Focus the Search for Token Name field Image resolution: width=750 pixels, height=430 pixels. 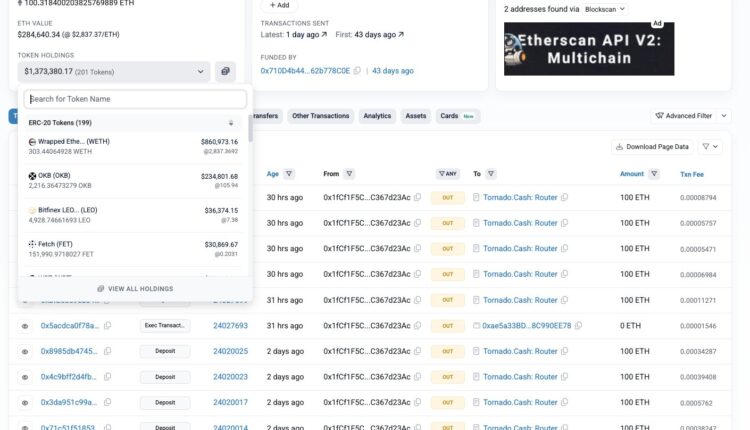pyautogui.click(x=135, y=99)
